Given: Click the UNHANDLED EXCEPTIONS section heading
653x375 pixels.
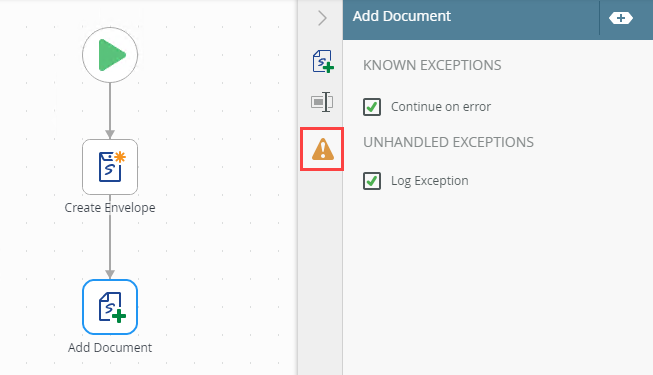Looking at the screenshot, I should click(448, 142).
